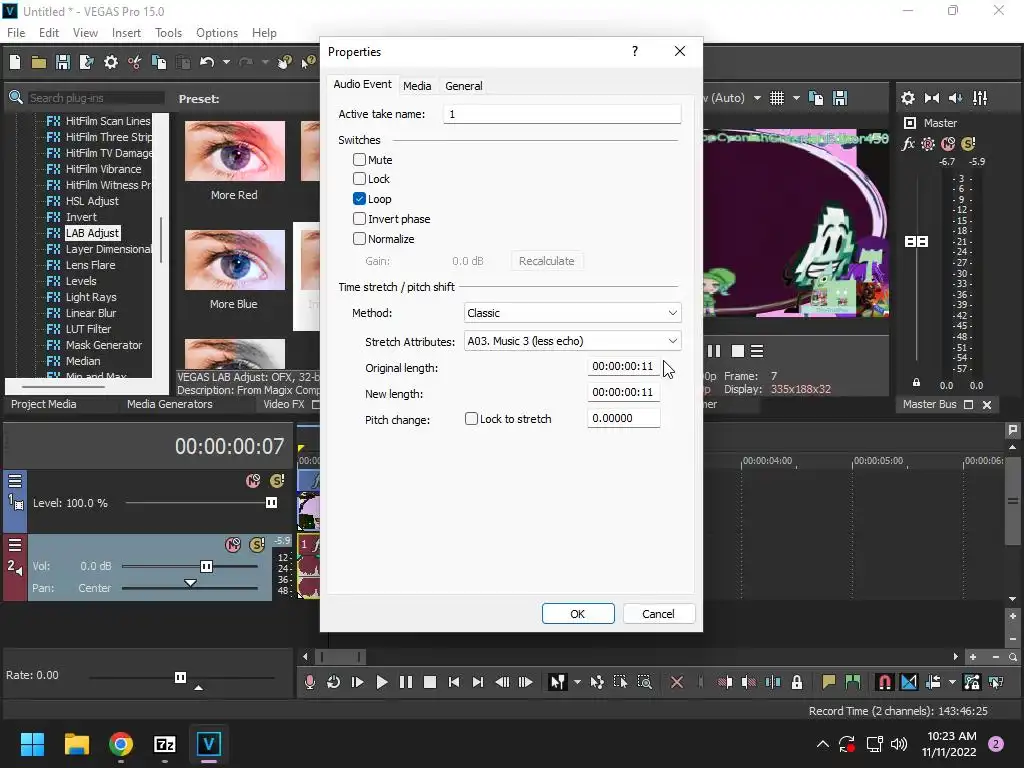
Task: Mute audio track 2
Action: pyautogui.click(x=233, y=545)
